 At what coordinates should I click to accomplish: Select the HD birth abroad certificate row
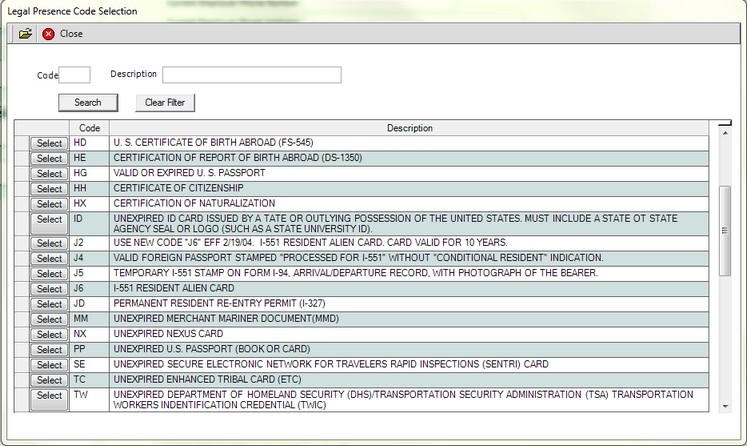[49, 143]
